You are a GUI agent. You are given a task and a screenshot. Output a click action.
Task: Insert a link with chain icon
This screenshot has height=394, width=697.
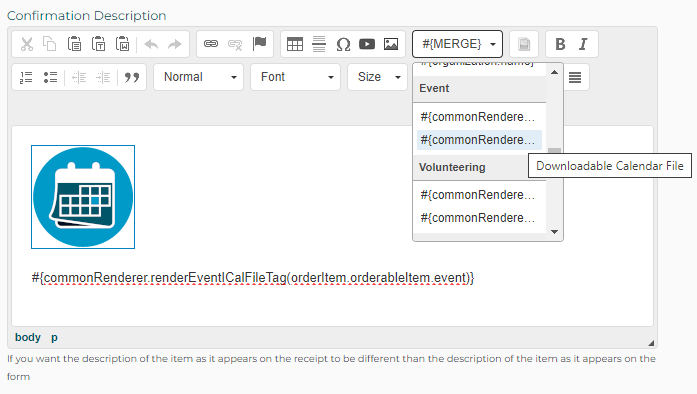(x=211, y=44)
